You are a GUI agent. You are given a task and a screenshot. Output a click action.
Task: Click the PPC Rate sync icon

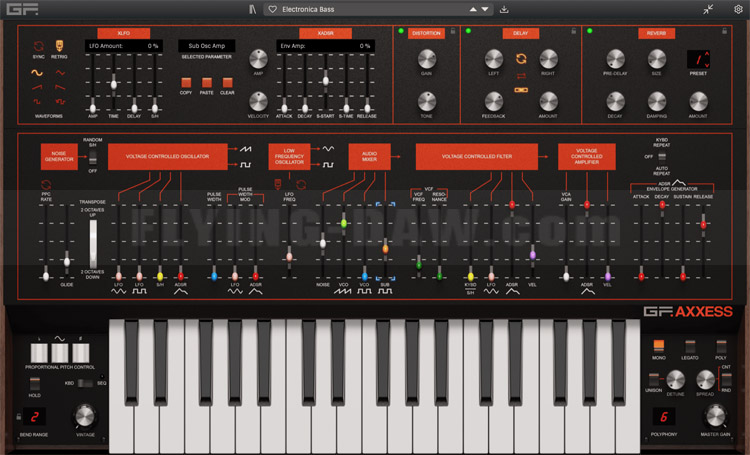pos(46,185)
